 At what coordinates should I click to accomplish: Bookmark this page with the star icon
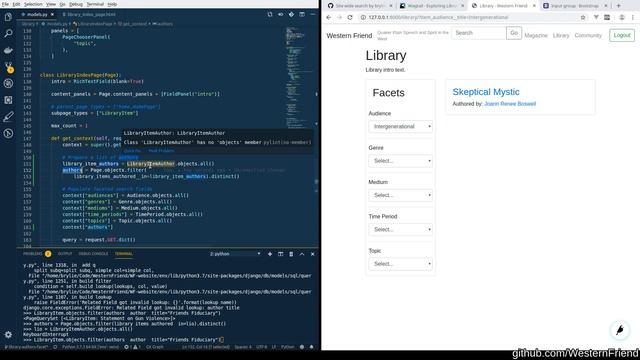click(583, 18)
